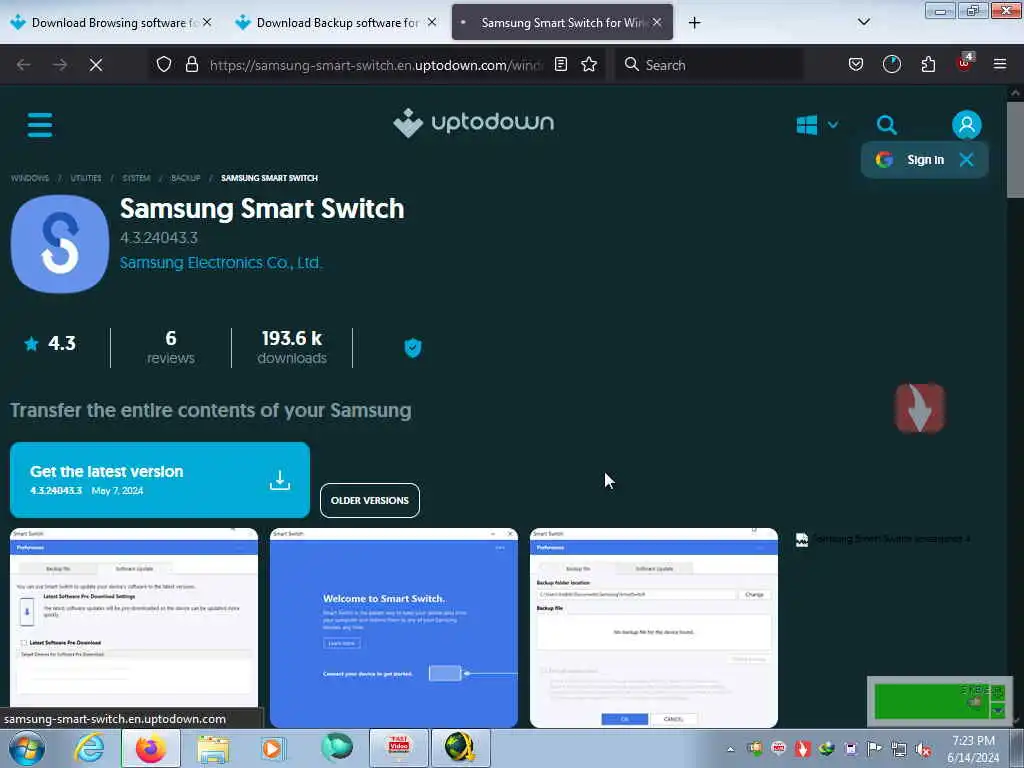This screenshot has width=1024, height=768.
Task: Open the circular progress toolbar icon
Action: tap(891, 64)
